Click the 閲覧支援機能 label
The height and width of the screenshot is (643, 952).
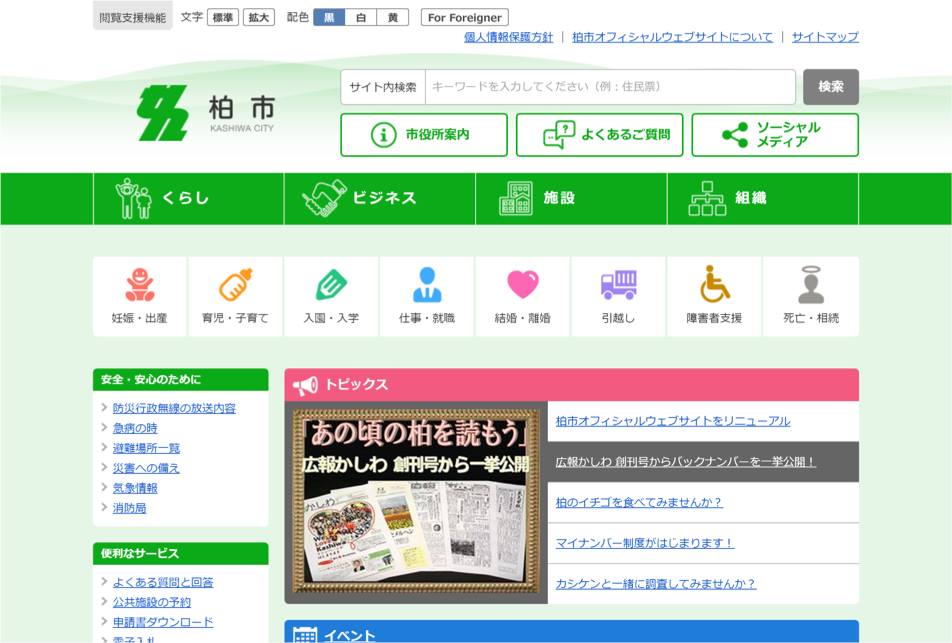[x=132, y=18]
